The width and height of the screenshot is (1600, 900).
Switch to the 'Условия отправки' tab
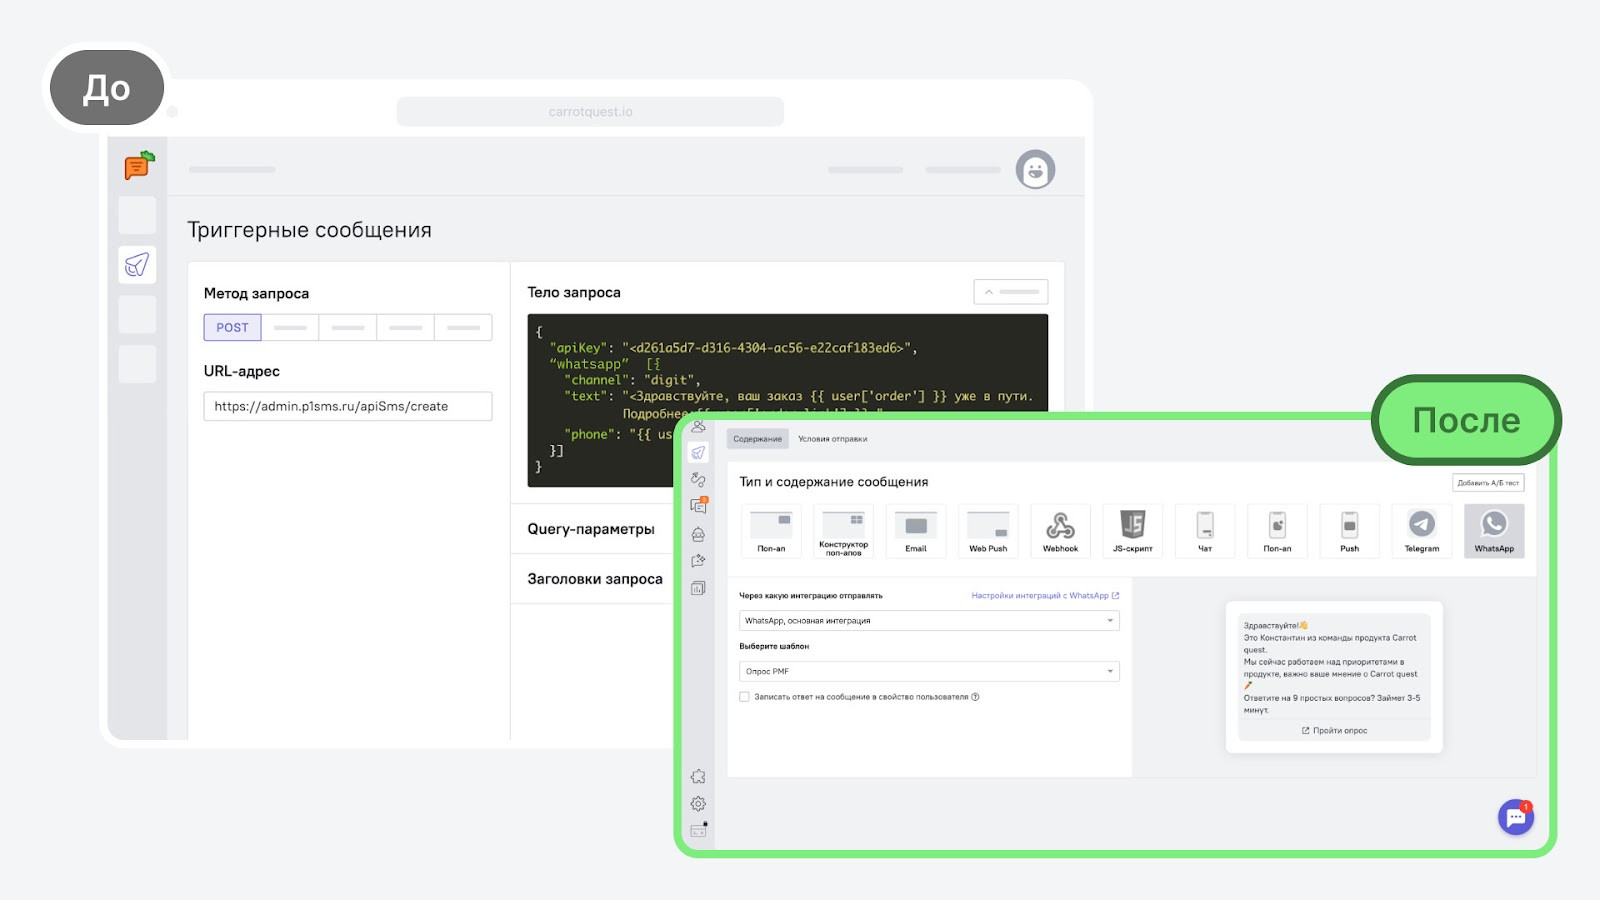tap(832, 439)
